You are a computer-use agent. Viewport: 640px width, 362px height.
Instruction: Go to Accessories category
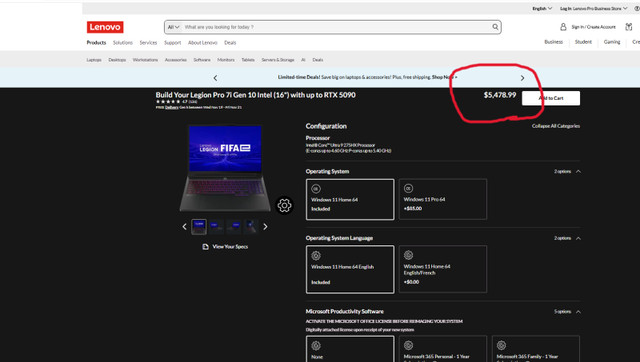click(x=176, y=60)
